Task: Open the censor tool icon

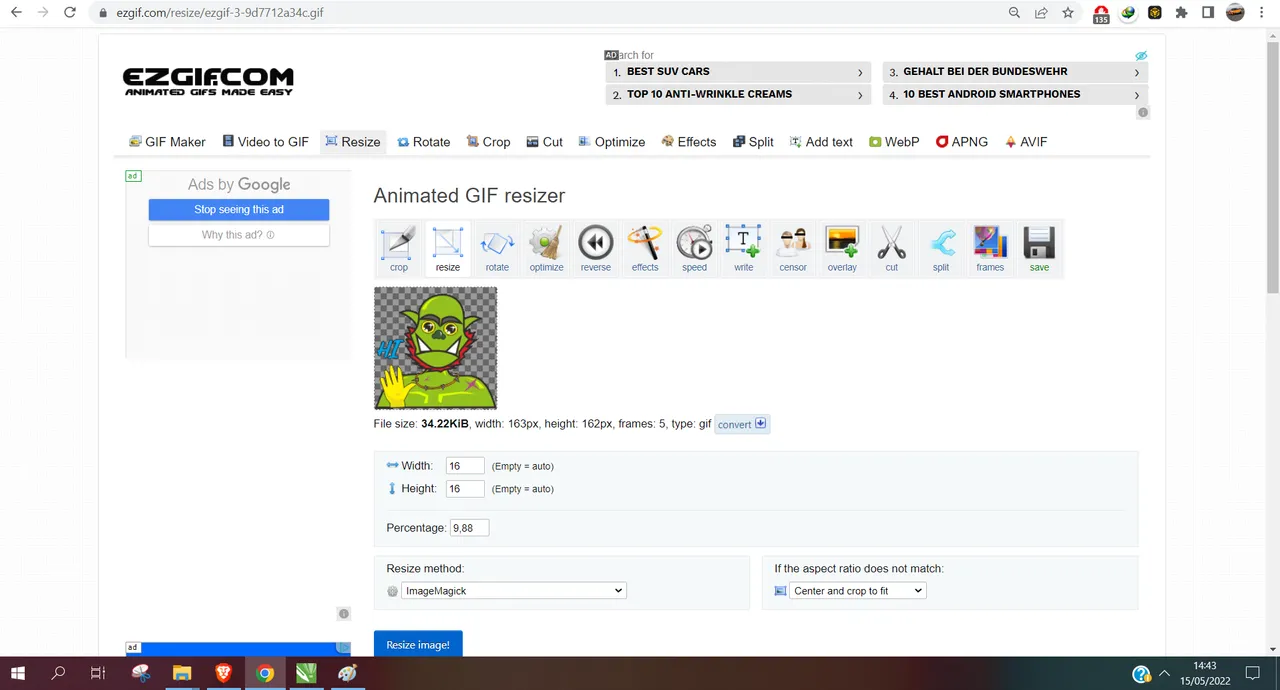Action: coord(793,248)
